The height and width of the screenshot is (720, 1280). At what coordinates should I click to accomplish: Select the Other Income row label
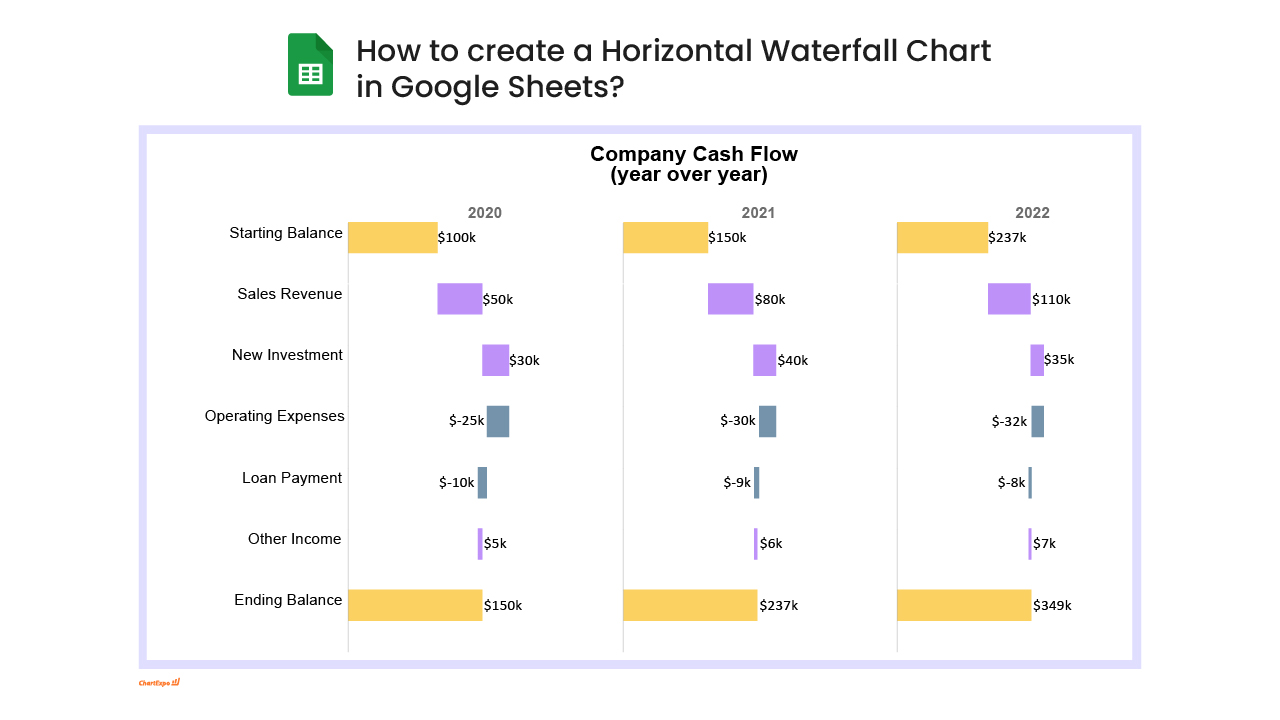click(295, 539)
